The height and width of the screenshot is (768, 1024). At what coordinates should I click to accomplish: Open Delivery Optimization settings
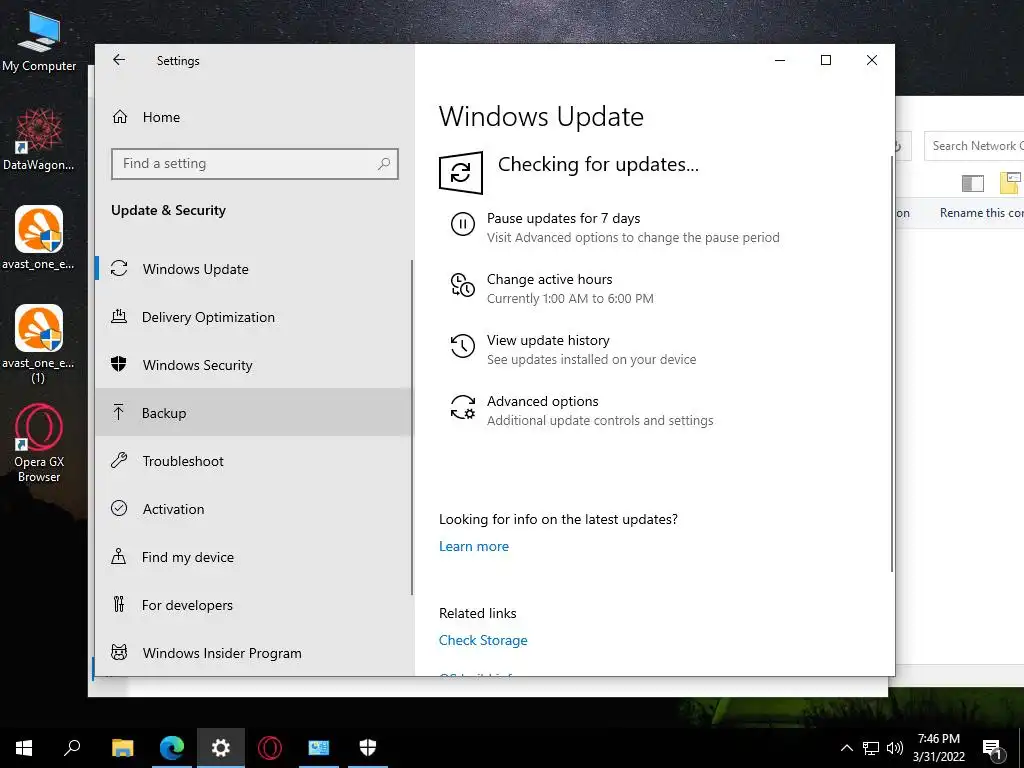253,317
